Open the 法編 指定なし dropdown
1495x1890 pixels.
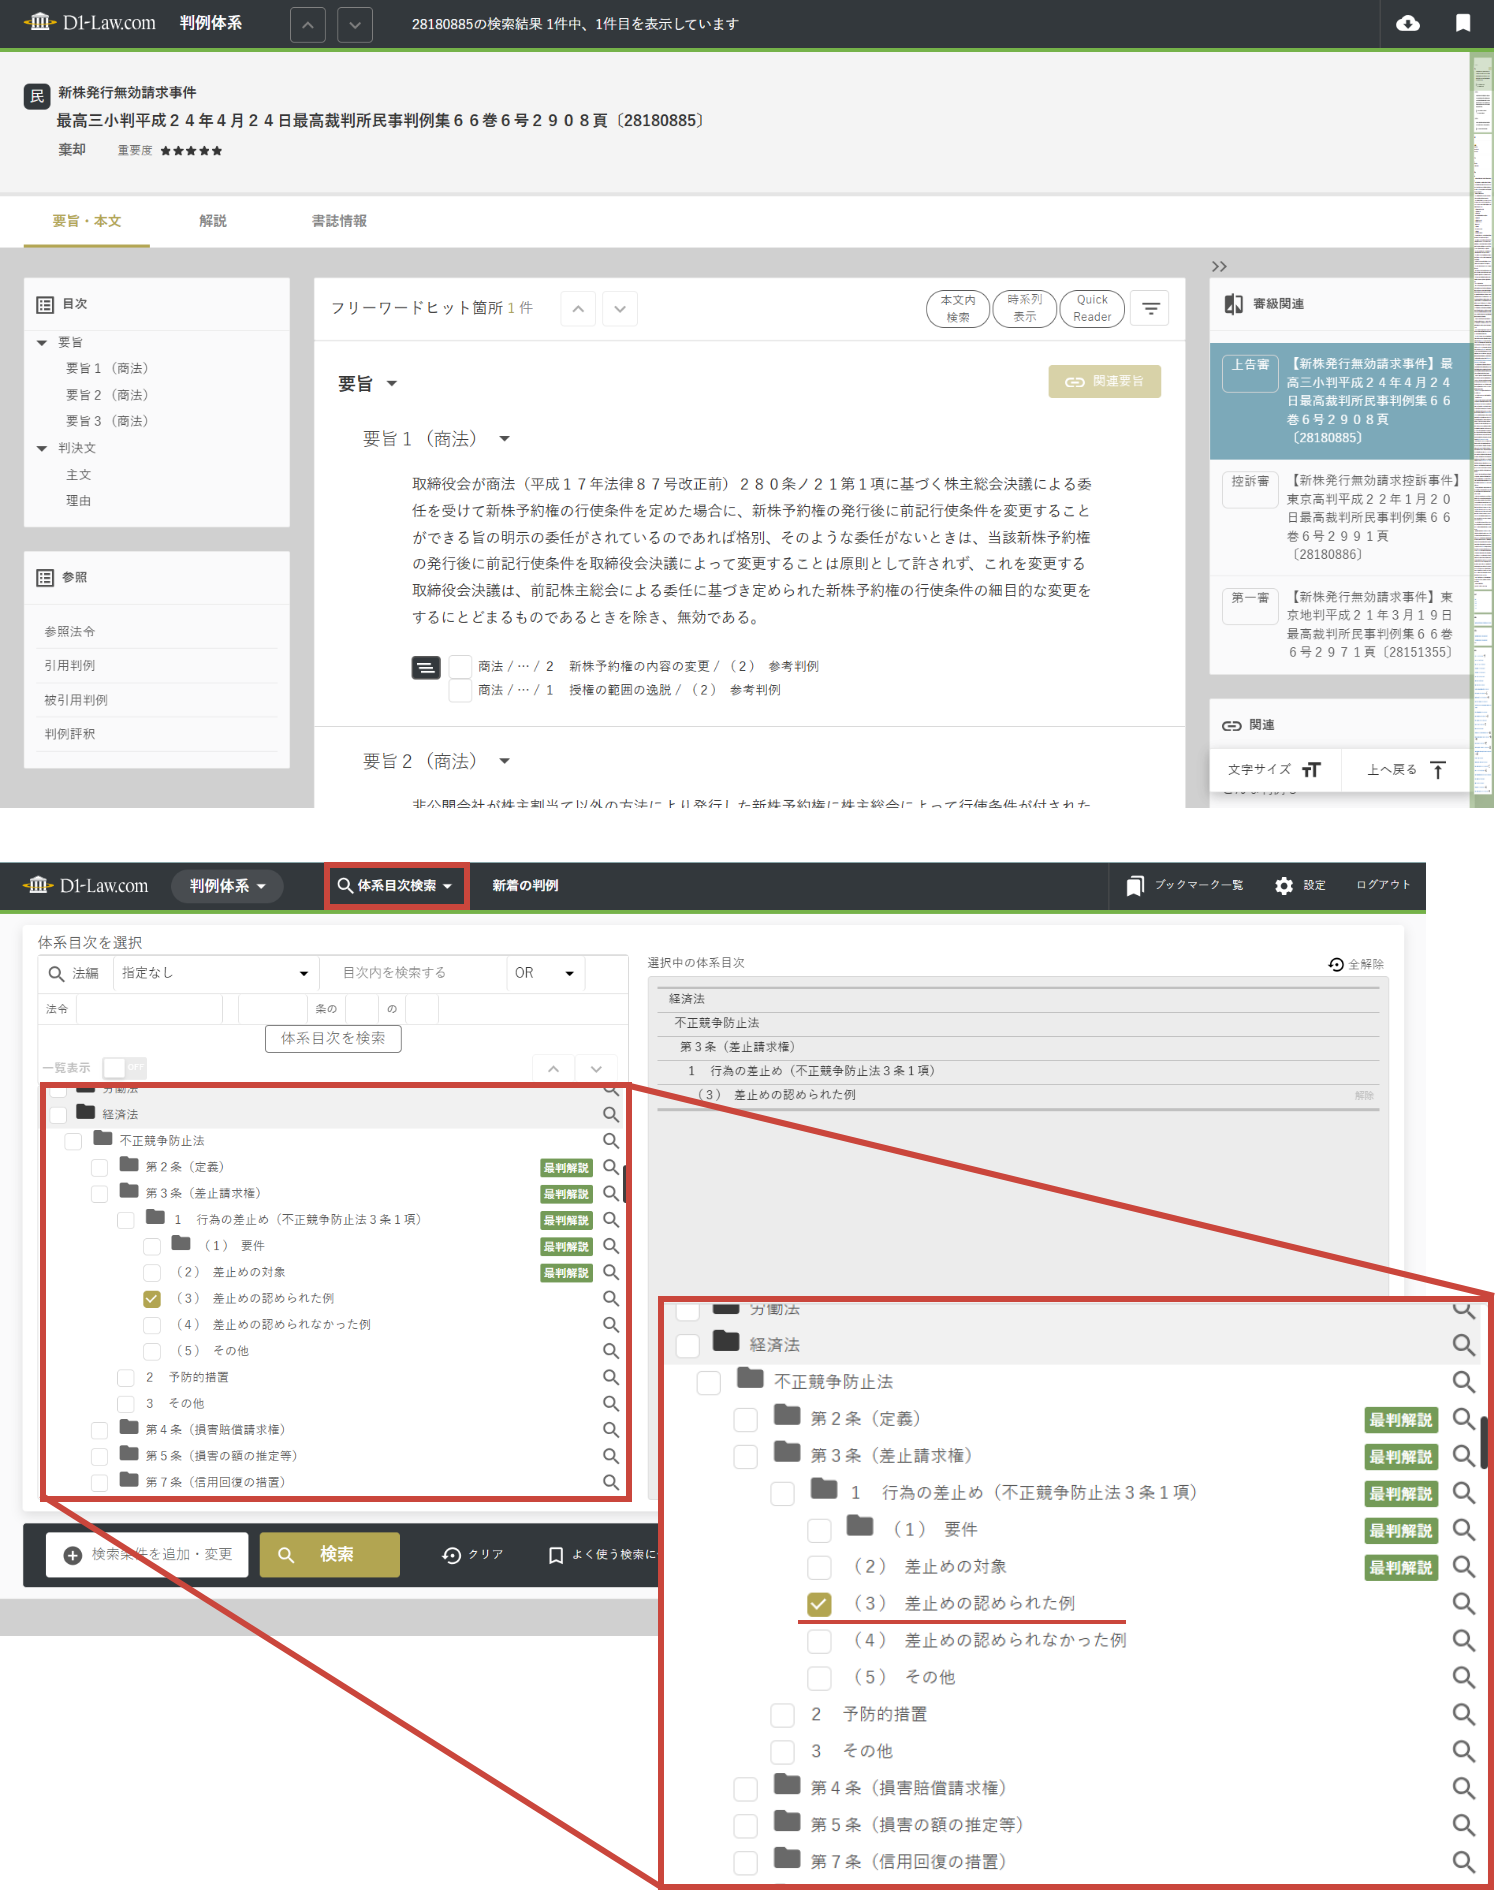(214, 973)
